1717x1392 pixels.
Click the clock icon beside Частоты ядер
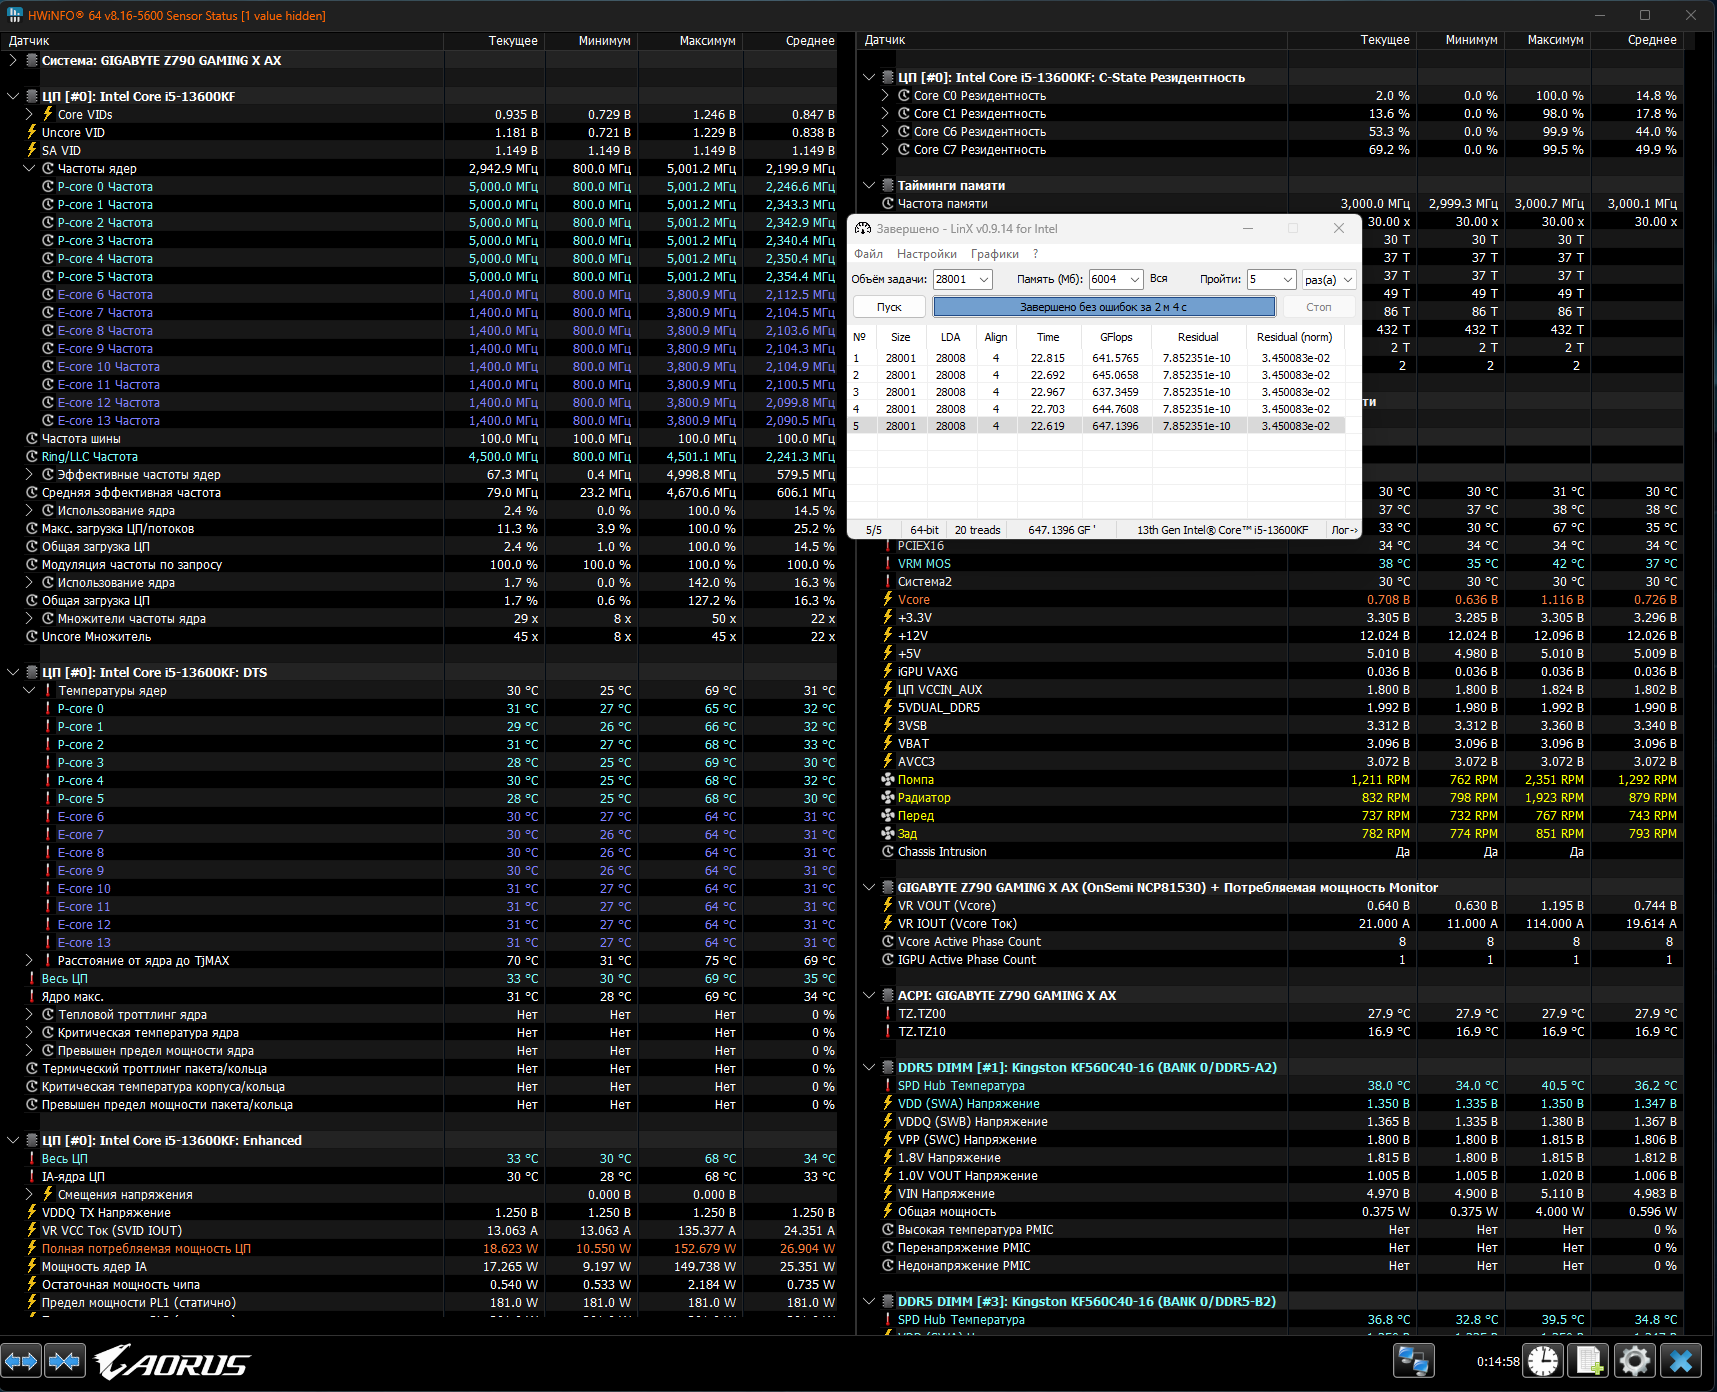click(48, 168)
